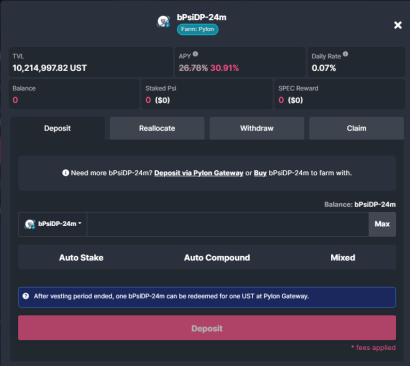Click the bPsiDP-24m dialog title
This screenshot has width=410, height=366.
coord(201,17)
